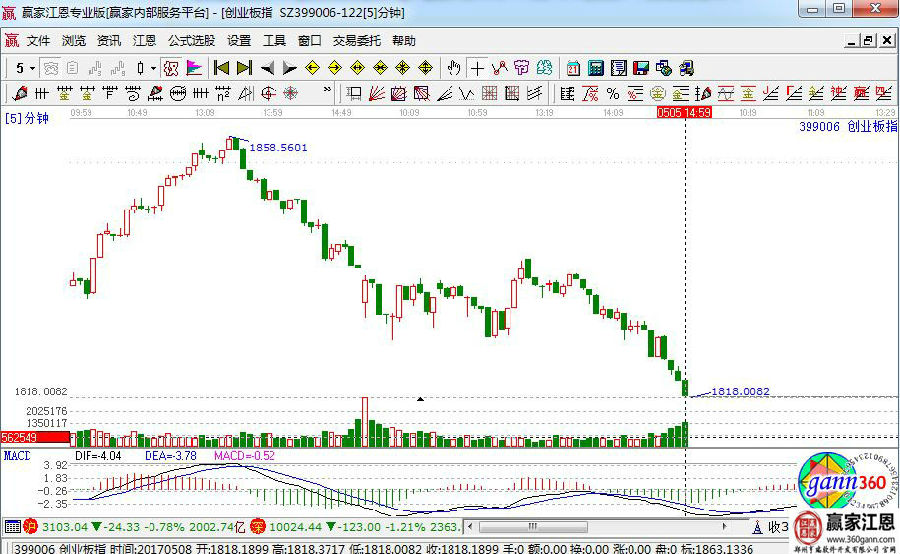Click the yellow diamond left-arrow icon
Viewport: 900px width, 554px height.
pos(312,68)
